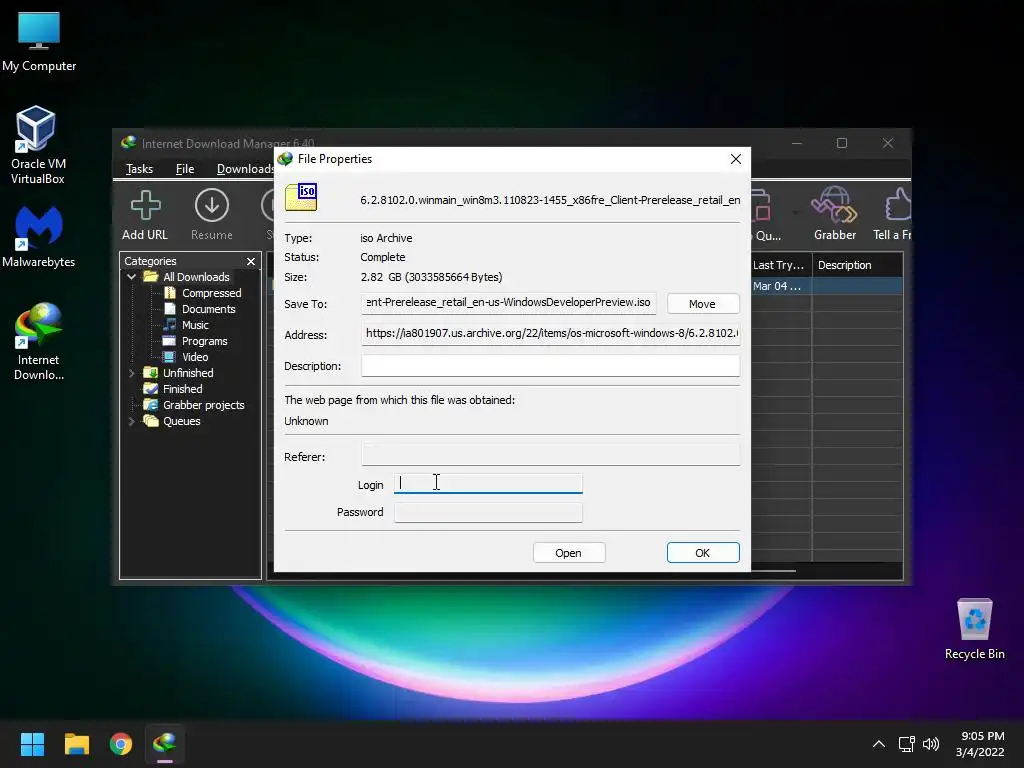Screen dimensions: 1024x768
Task: Select Documents category
Action: point(208,309)
